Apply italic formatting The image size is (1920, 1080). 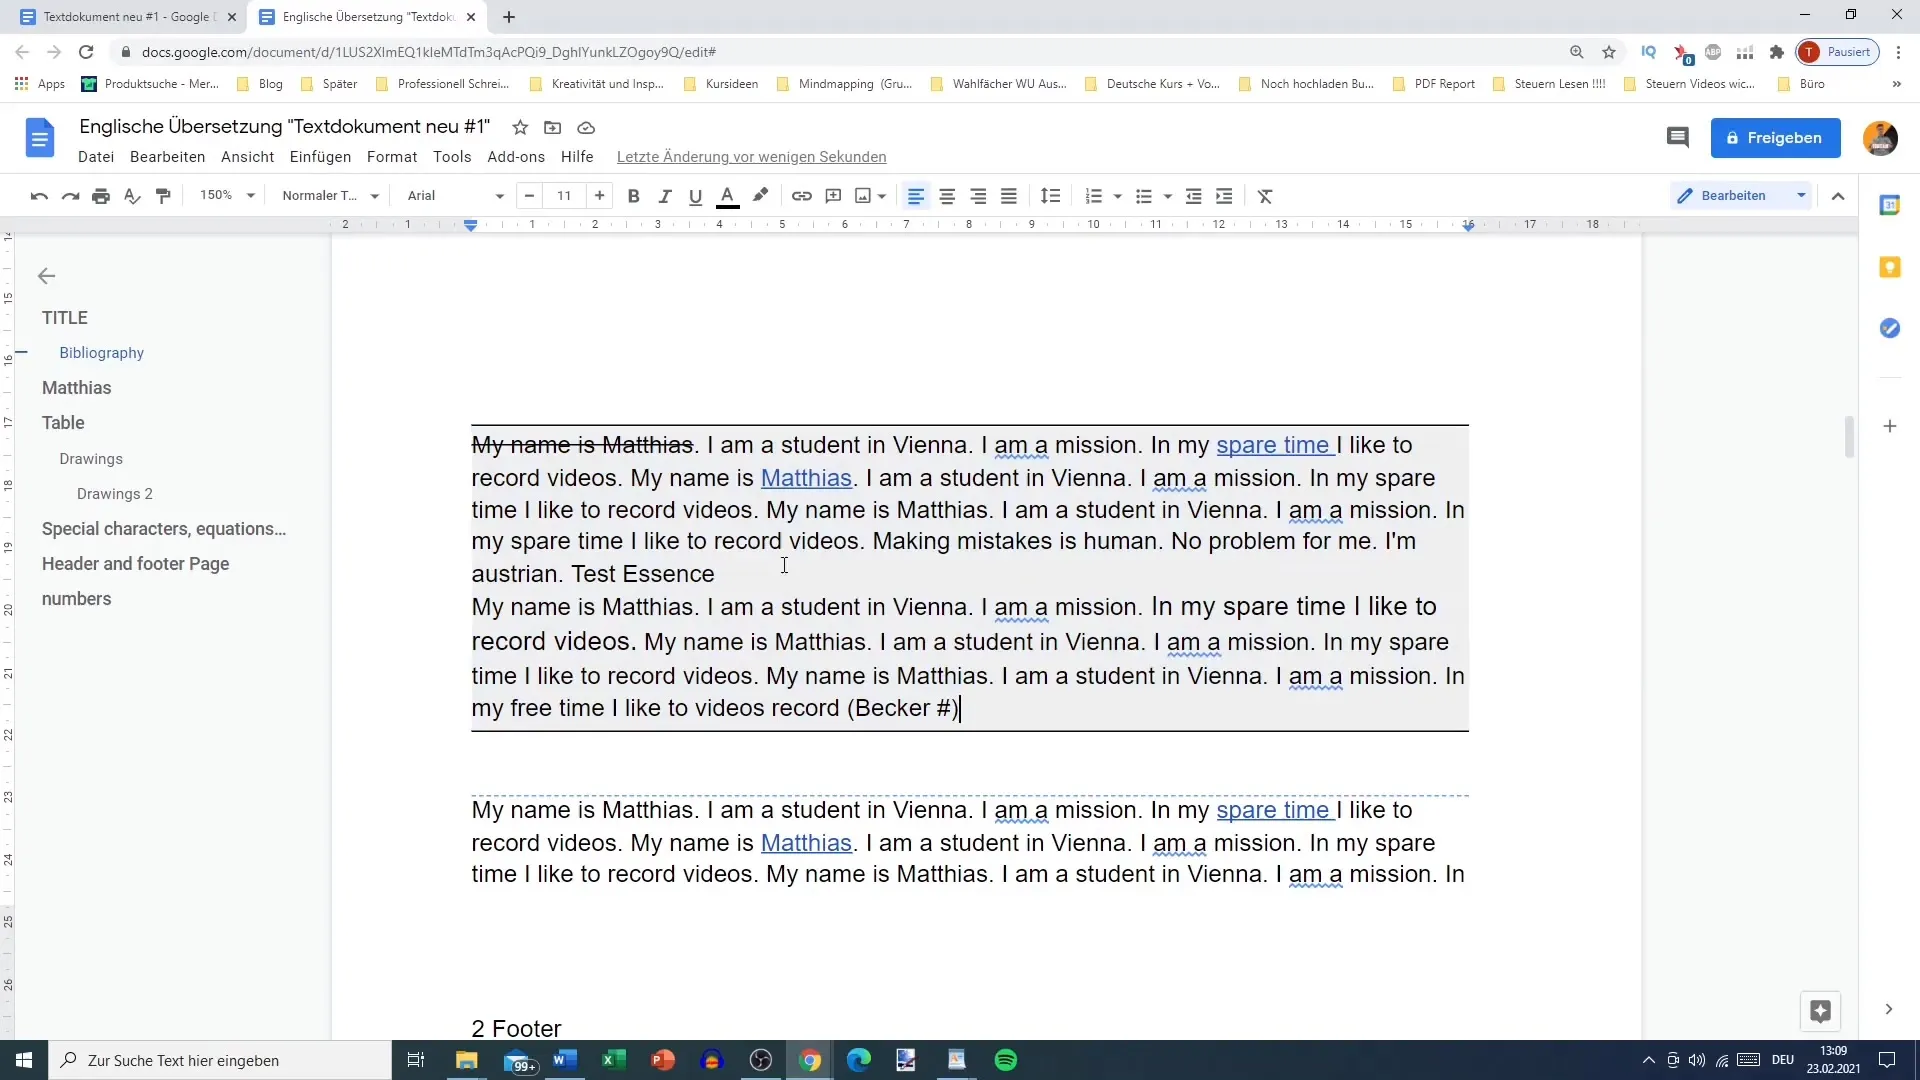(x=664, y=196)
